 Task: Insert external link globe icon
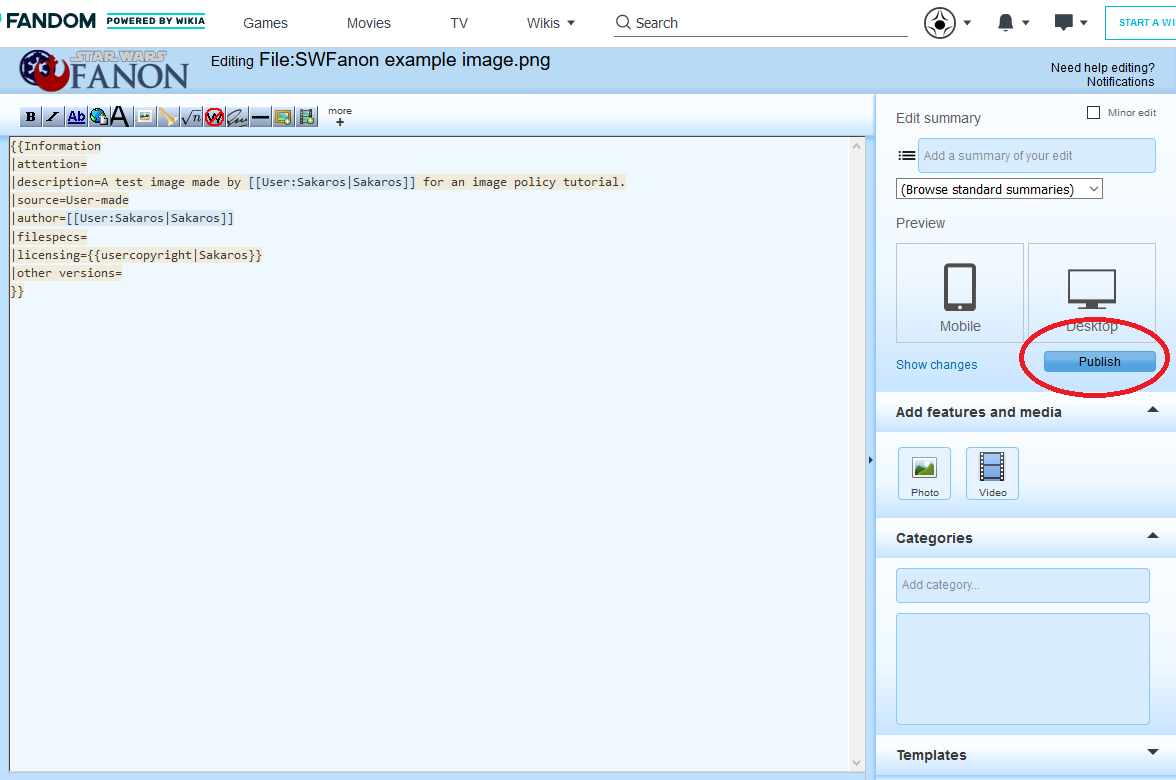(x=98, y=116)
